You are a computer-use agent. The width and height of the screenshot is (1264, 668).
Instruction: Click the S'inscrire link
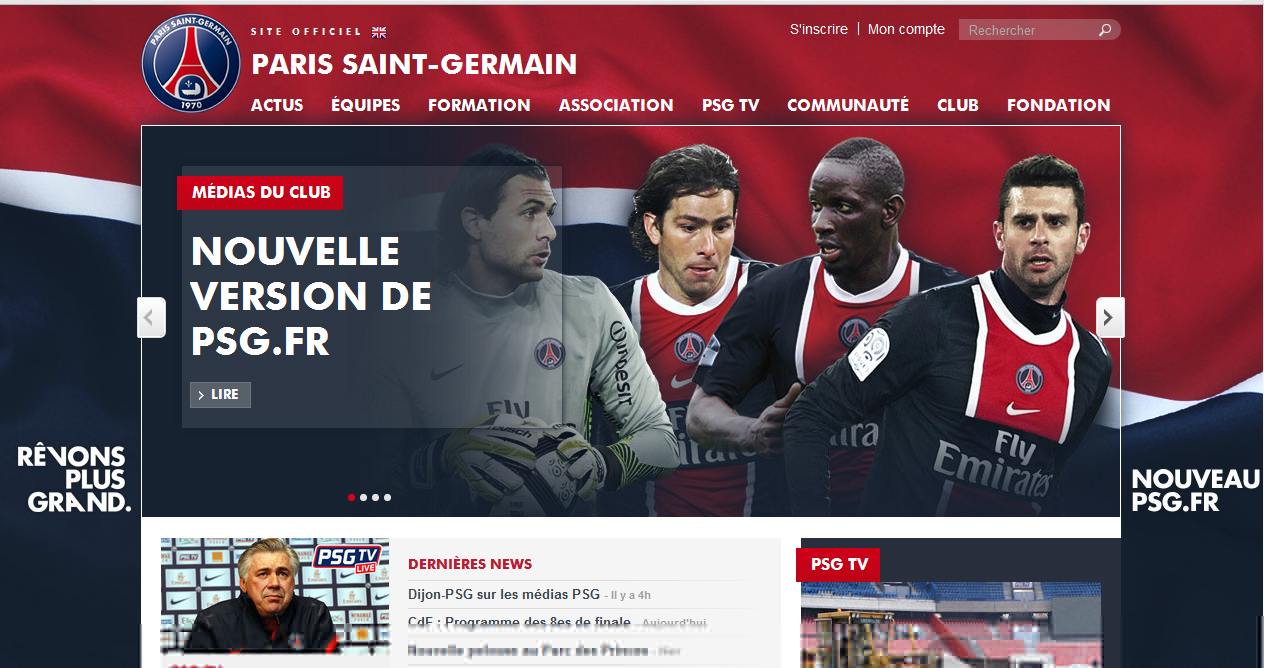pyautogui.click(x=819, y=29)
